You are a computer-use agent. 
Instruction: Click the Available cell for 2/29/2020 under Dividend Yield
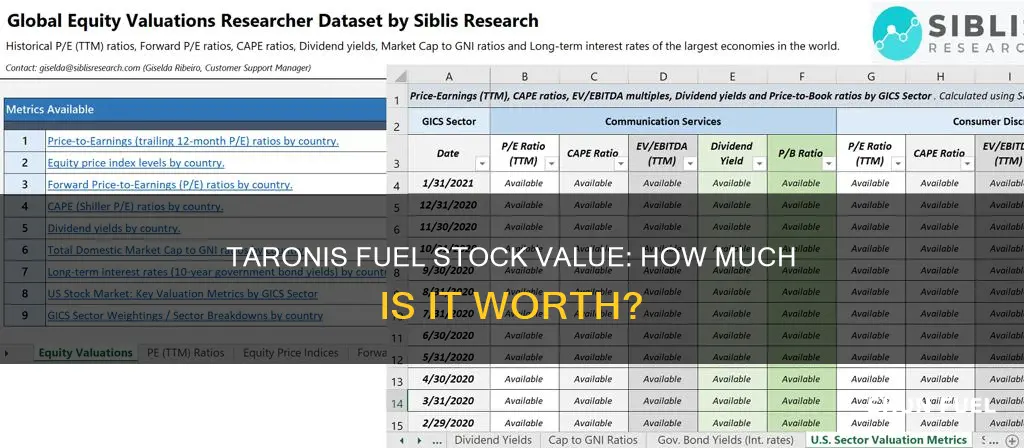(x=732, y=423)
